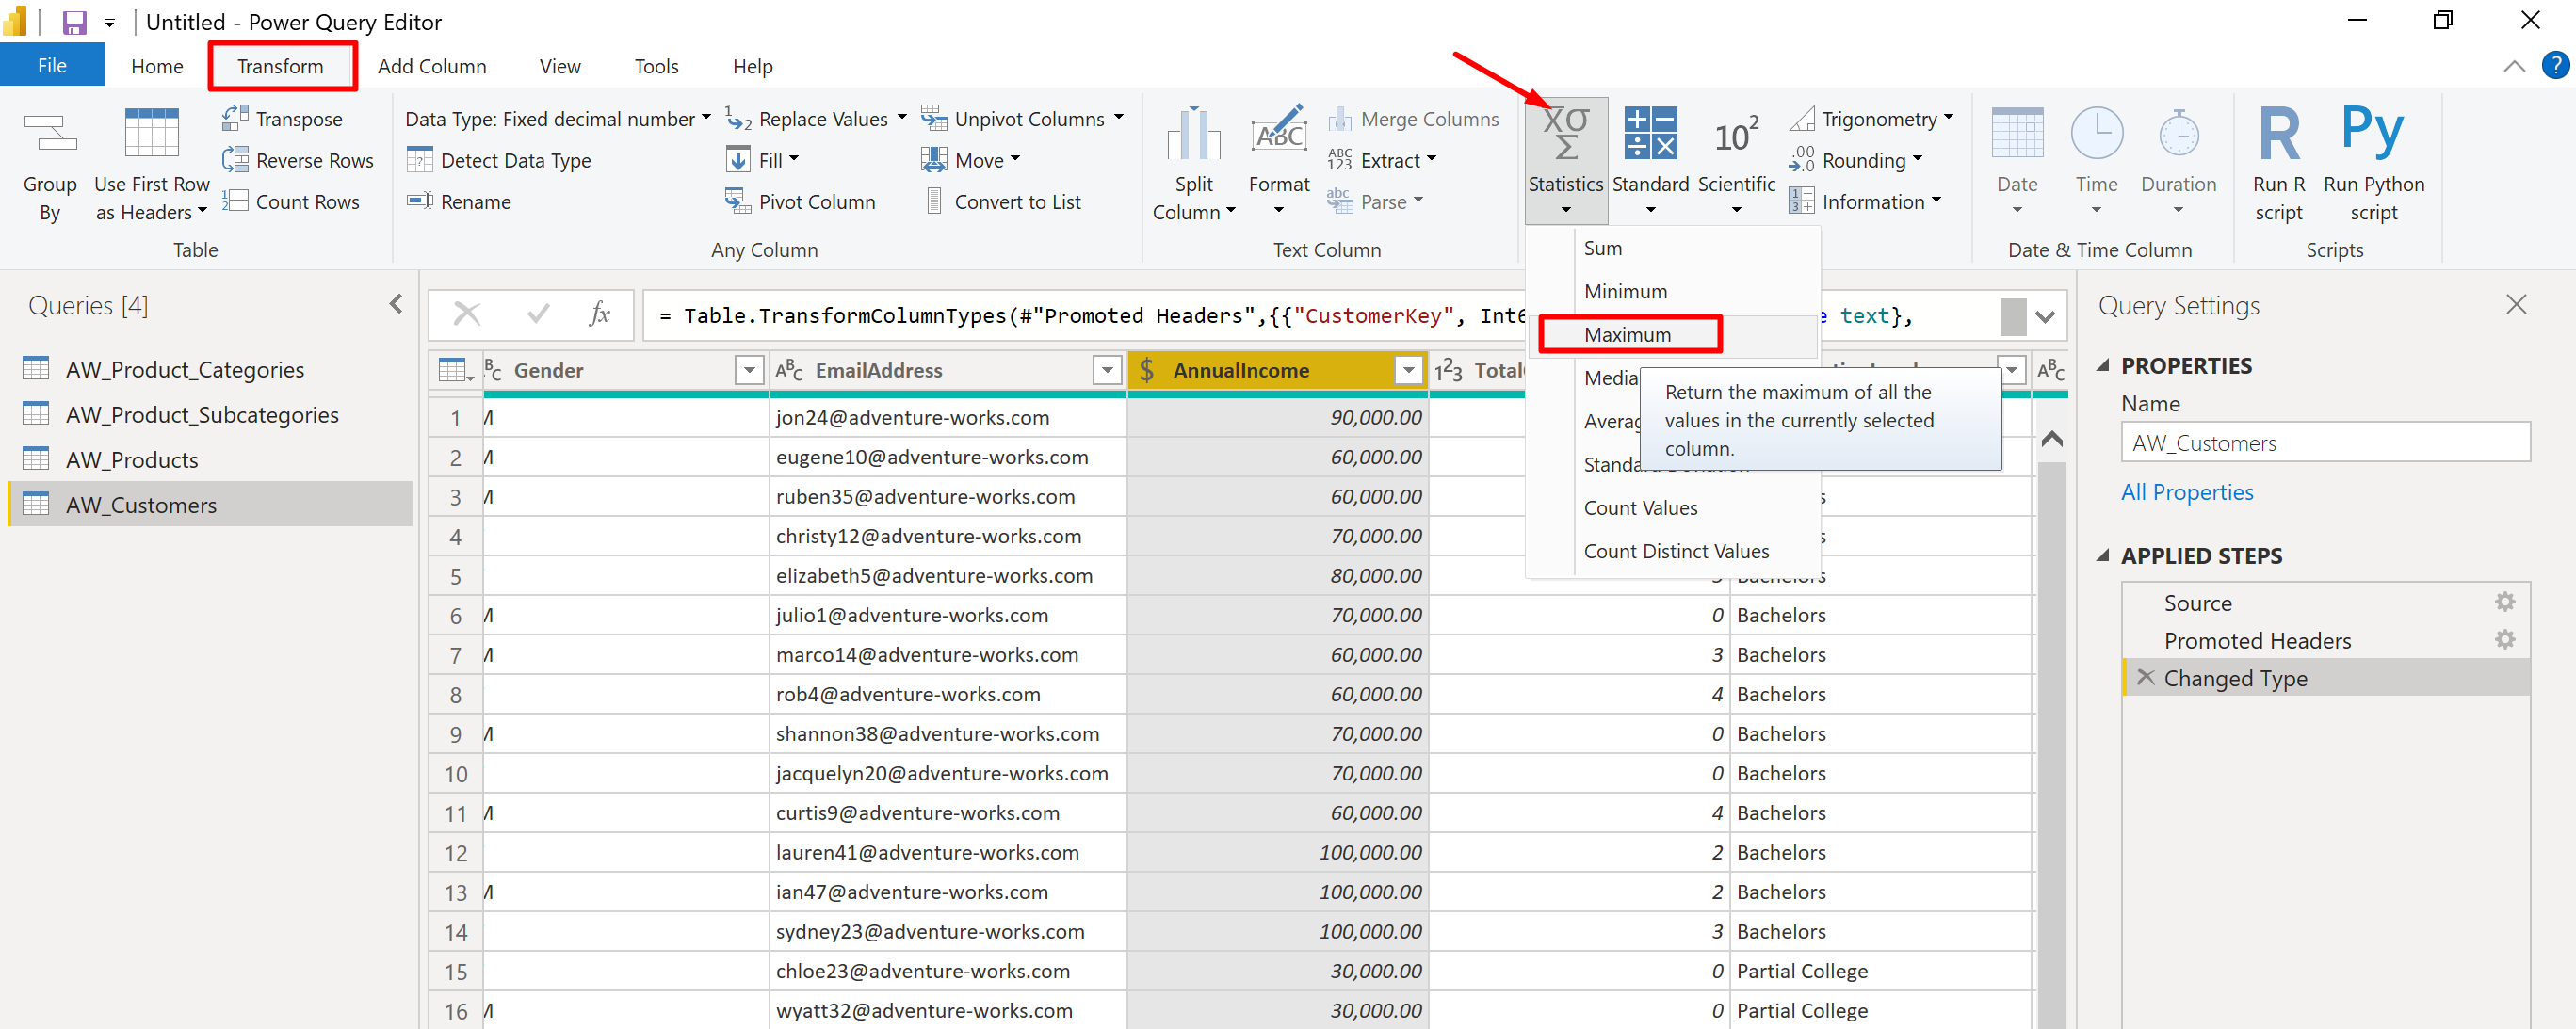This screenshot has height=1029, width=2576.
Task: Open the table menu icon in grid corner
Action: click(456, 370)
